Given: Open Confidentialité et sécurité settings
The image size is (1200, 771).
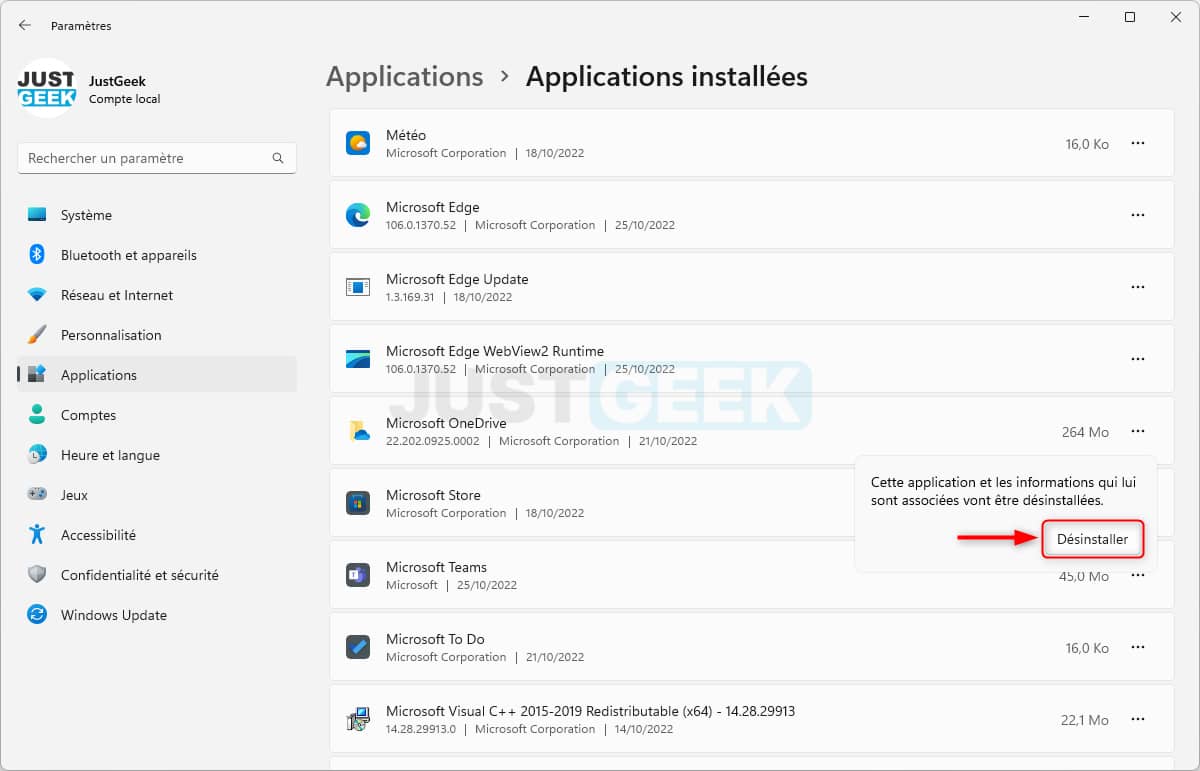Looking at the screenshot, I should click(157, 575).
